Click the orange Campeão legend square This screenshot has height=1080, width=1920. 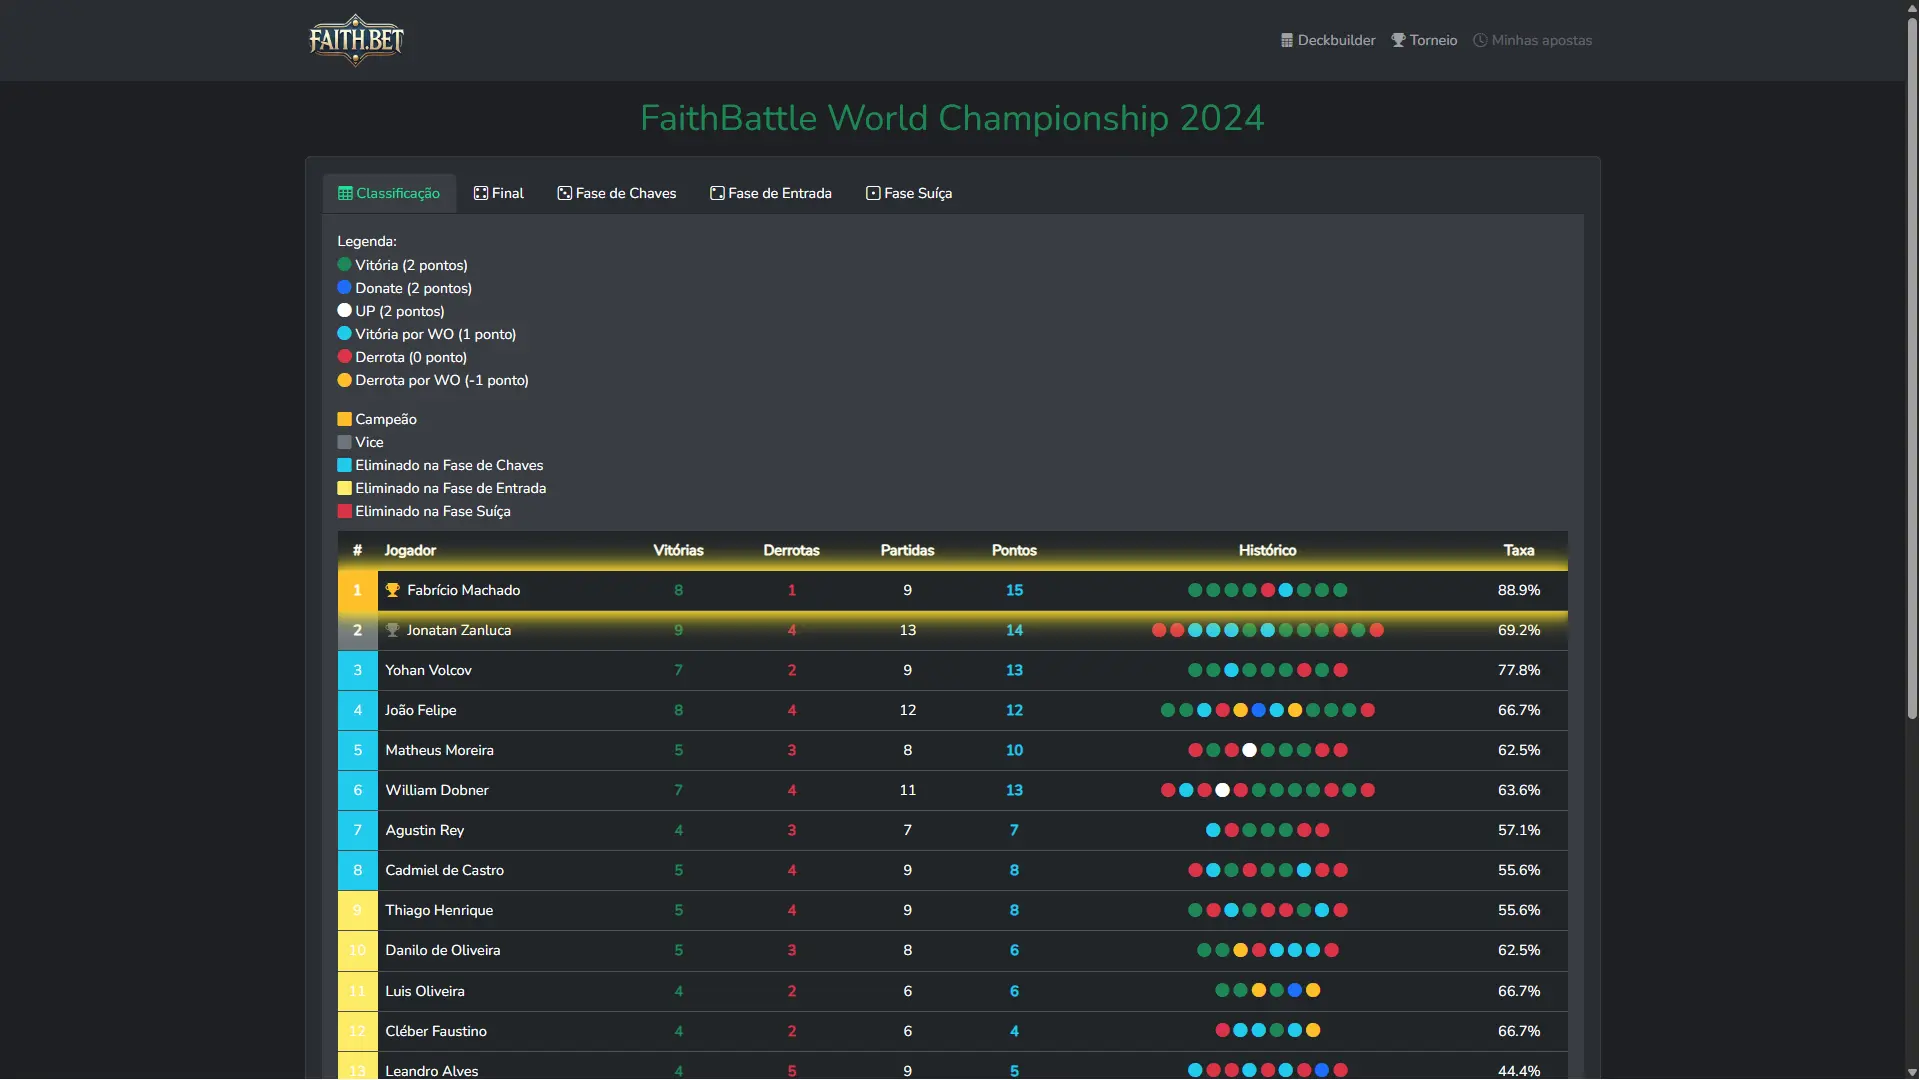click(344, 420)
